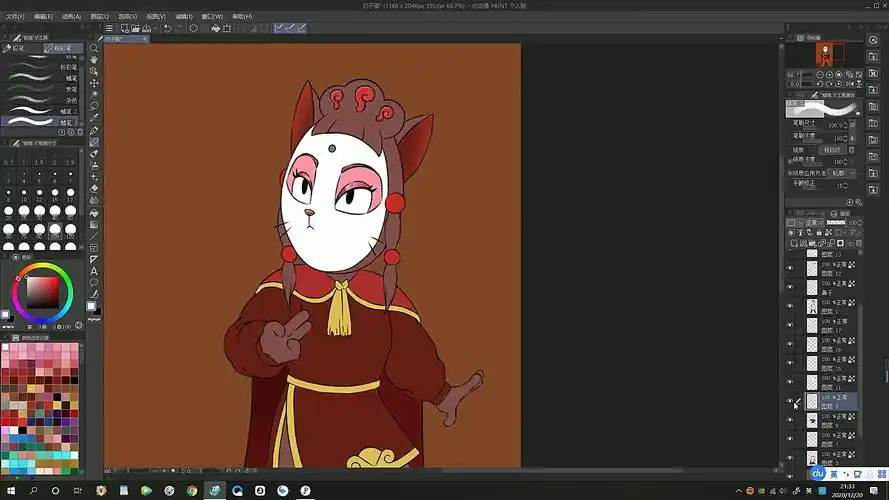Click the color wheel's center square
The image size is (889, 500).
tap(42, 291)
